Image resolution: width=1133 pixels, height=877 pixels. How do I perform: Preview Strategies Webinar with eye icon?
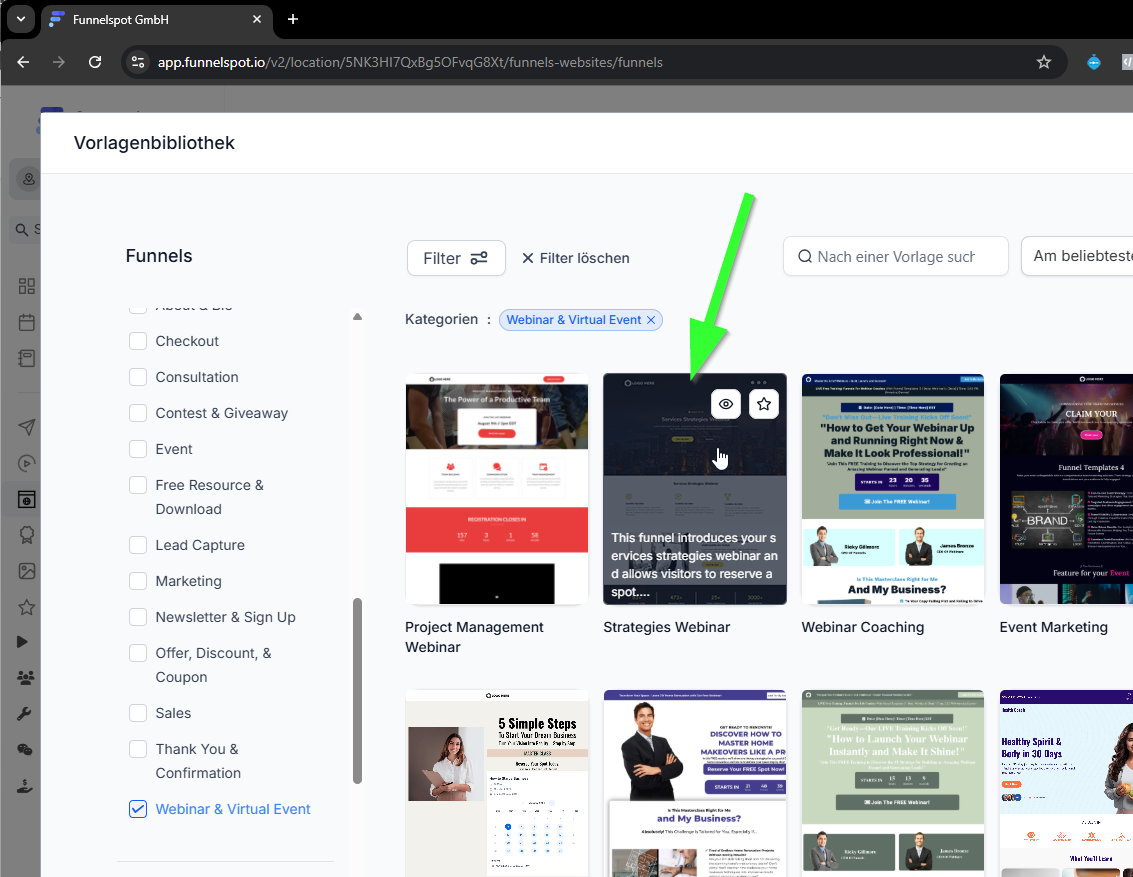tap(725, 404)
